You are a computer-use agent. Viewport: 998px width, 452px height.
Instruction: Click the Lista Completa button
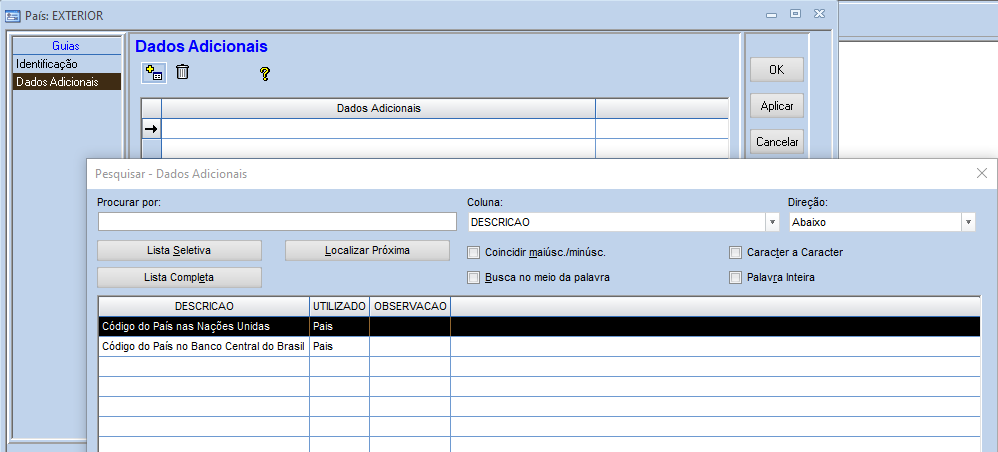point(179,277)
